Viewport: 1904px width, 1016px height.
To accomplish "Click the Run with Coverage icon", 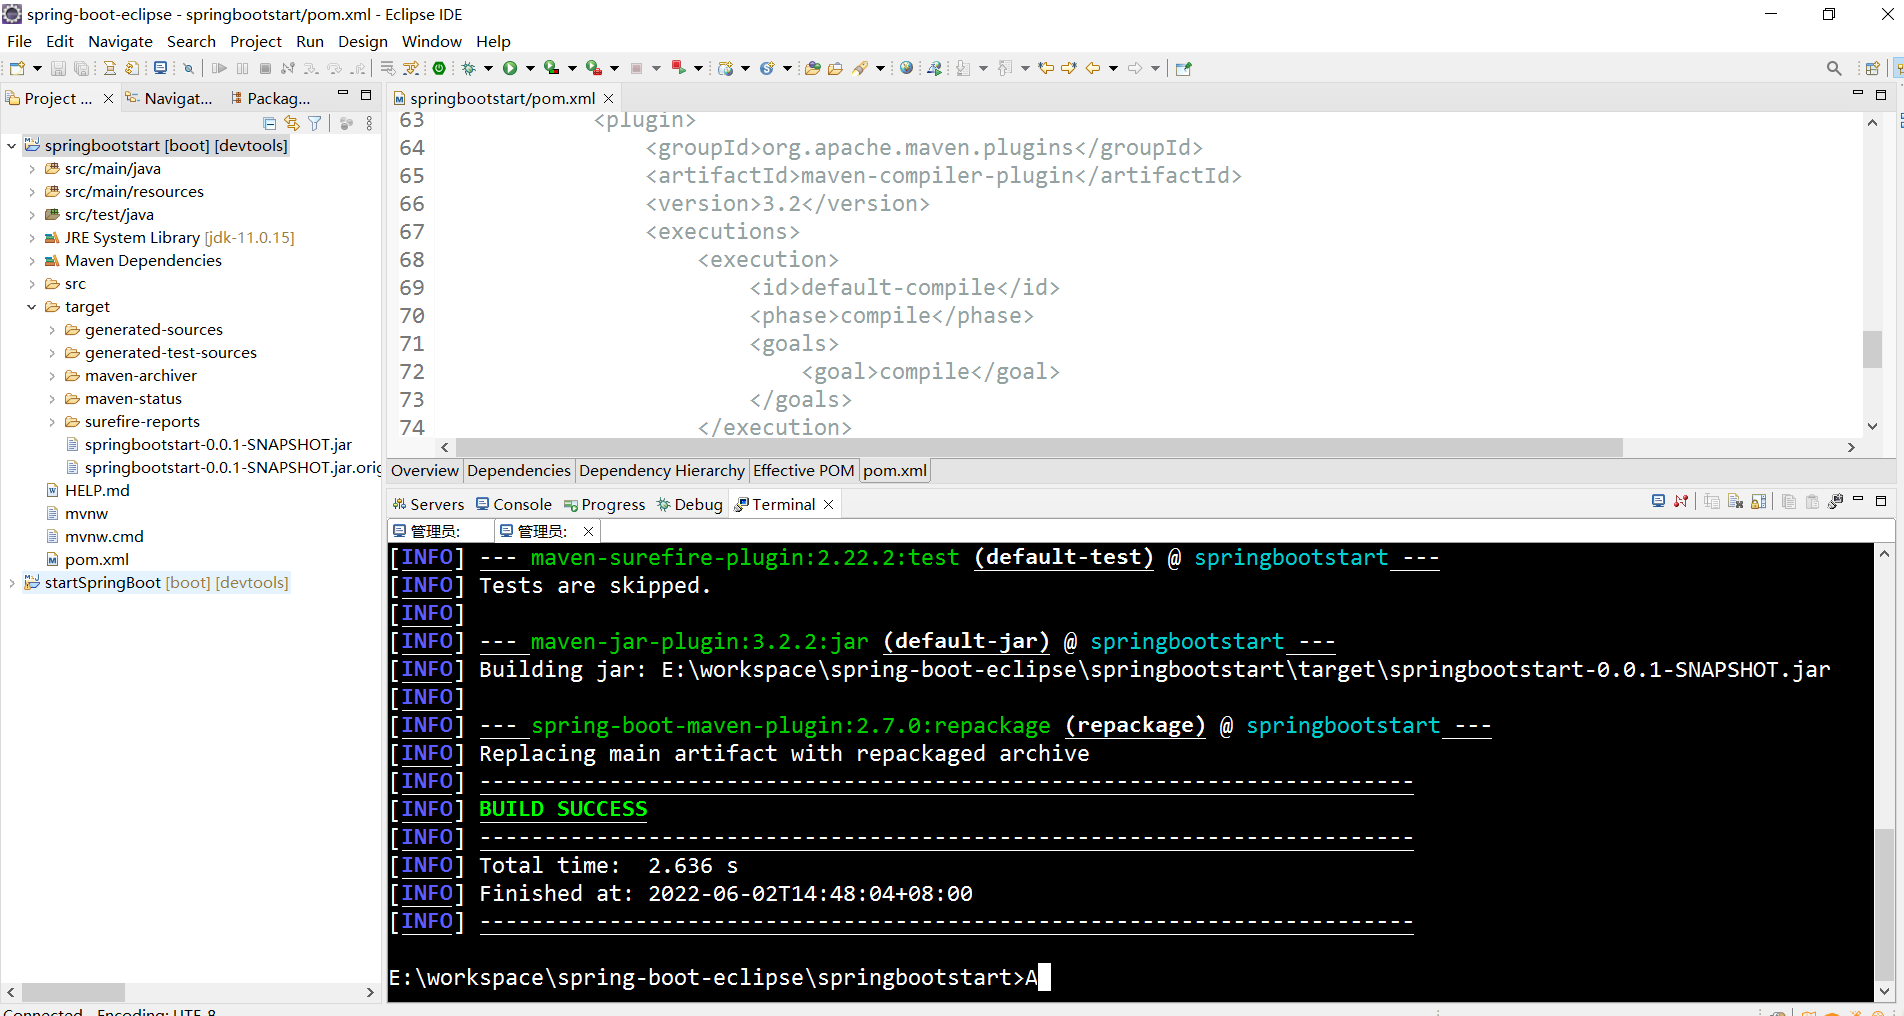I will pos(551,68).
